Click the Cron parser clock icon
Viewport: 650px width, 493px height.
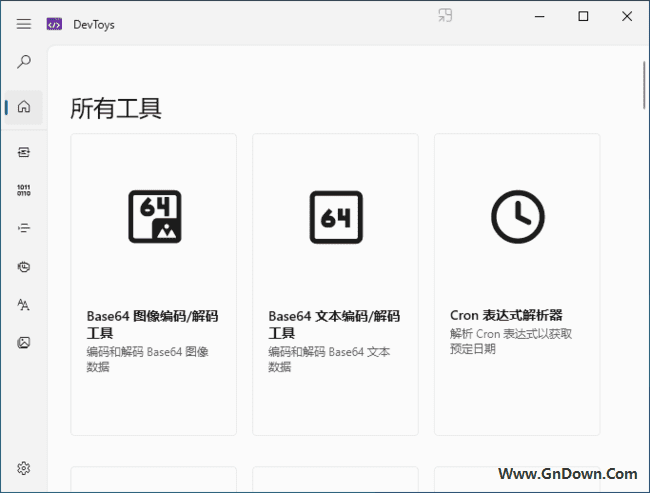(518, 217)
